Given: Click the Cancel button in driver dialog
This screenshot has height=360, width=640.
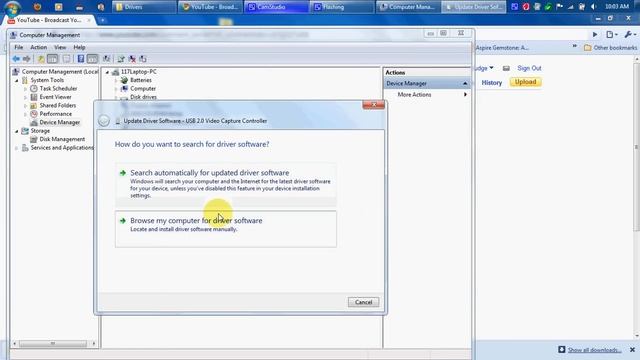Looking at the screenshot, I should (363, 302).
